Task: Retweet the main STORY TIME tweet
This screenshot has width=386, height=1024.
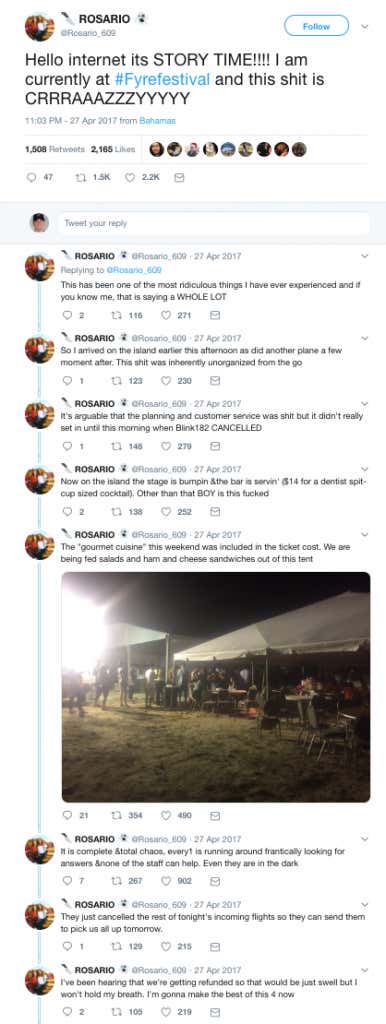Action: (x=82, y=177)
